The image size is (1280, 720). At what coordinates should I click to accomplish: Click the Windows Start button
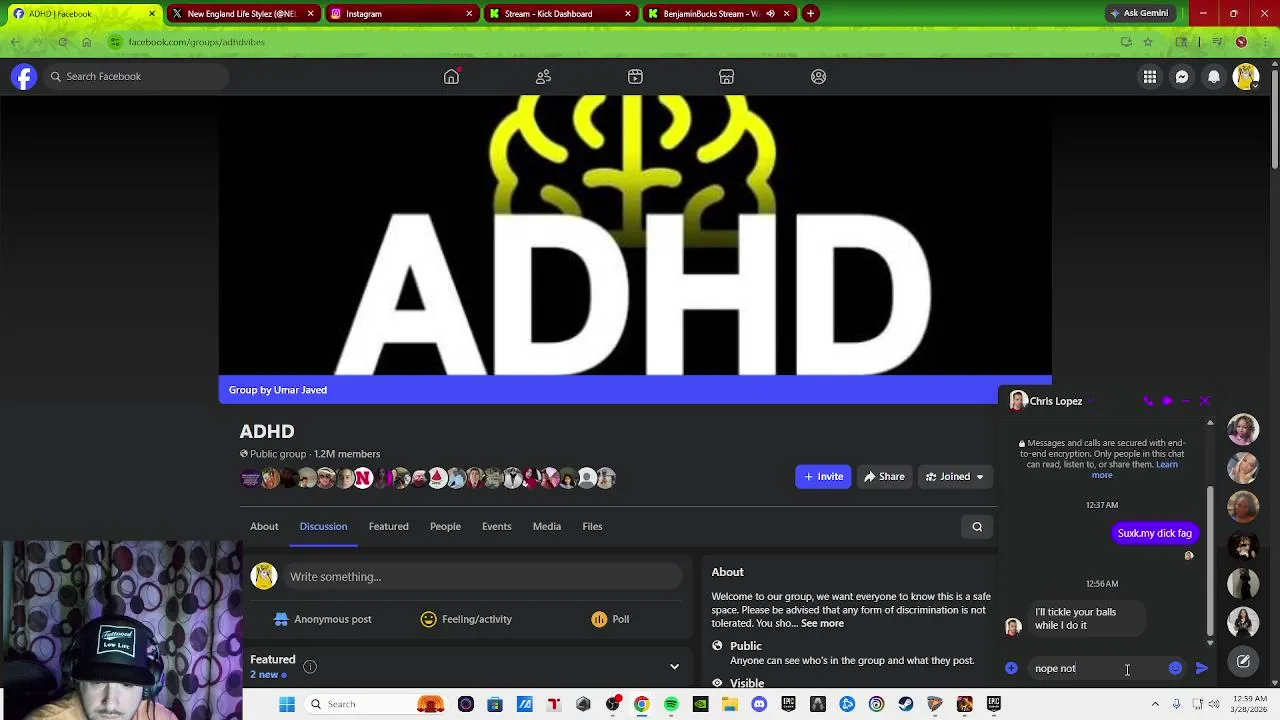[x=287, y=704]
